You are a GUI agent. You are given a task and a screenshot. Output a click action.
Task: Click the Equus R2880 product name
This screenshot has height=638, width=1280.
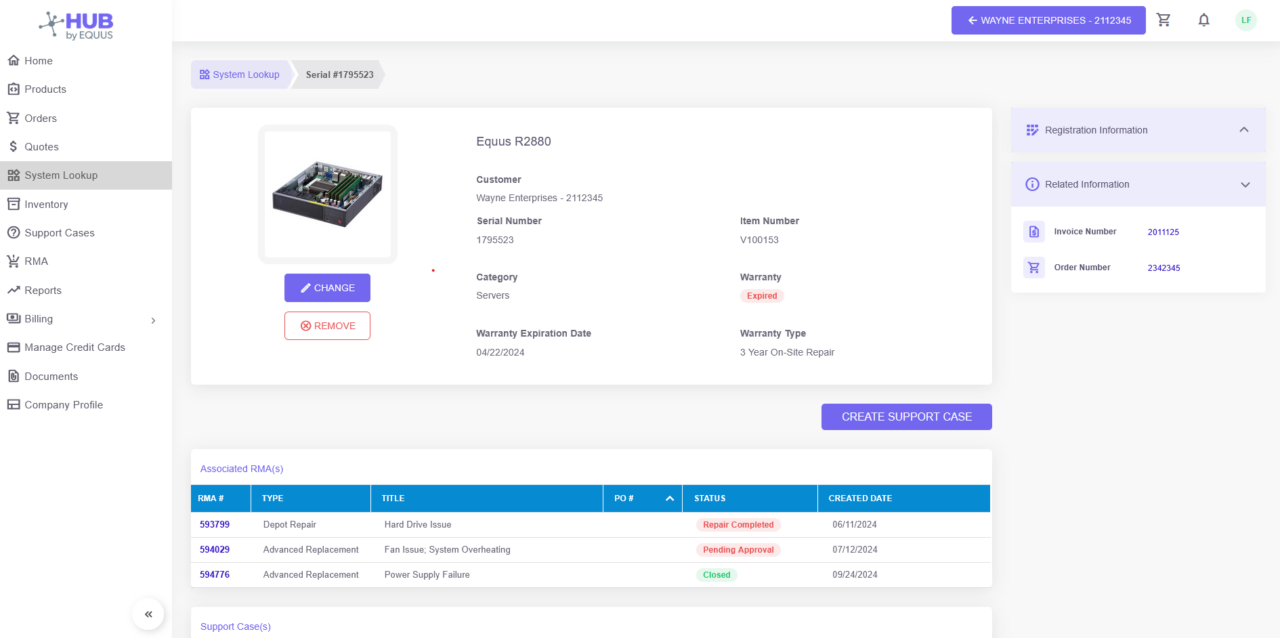coord(513,141)
